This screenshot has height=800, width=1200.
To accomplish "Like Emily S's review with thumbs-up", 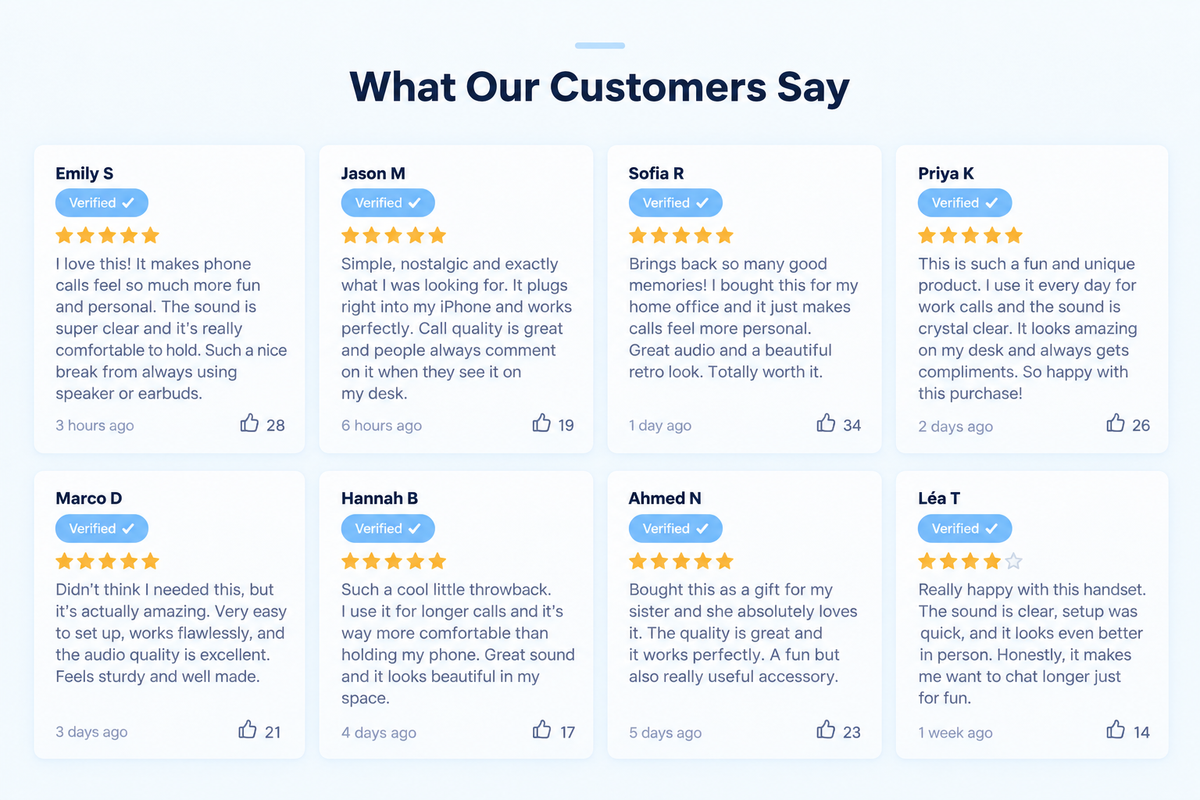I will (250, 424).
